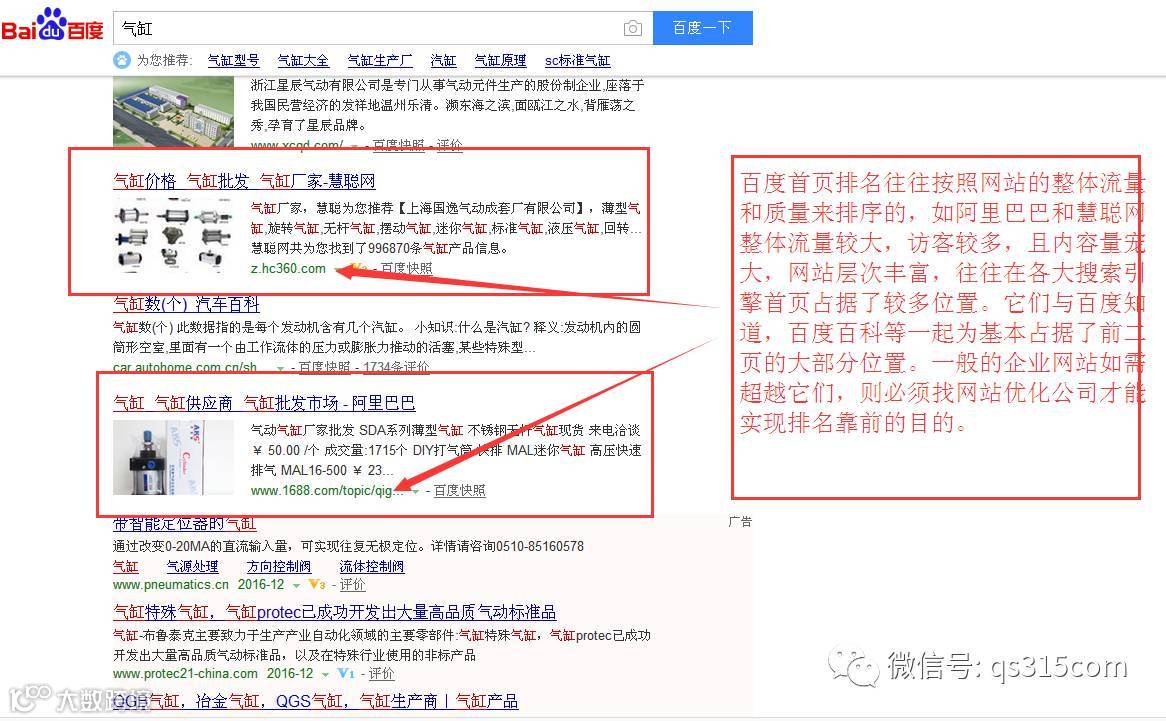Open the cylinder thumbnail for the 阿里巴巴 result

[x=173, y=458]
